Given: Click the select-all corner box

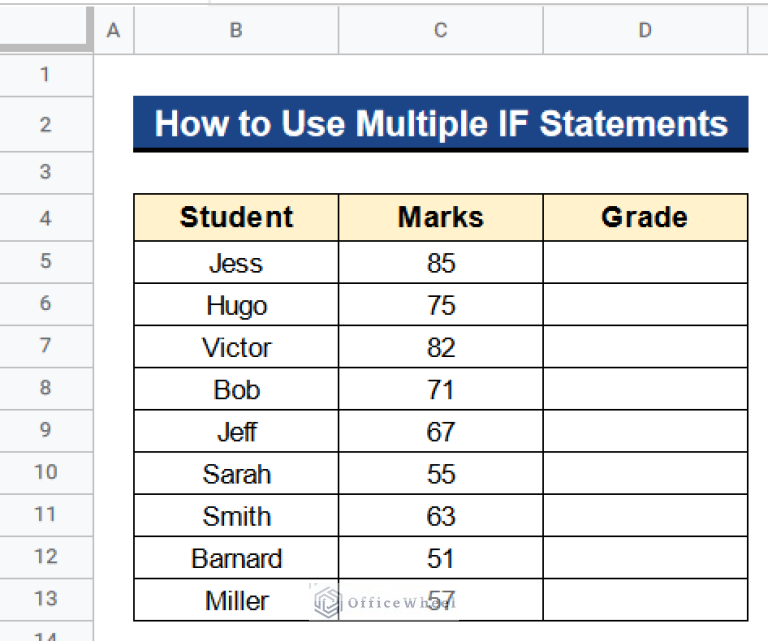Looking at the screenshot, I should click(46, 31).
